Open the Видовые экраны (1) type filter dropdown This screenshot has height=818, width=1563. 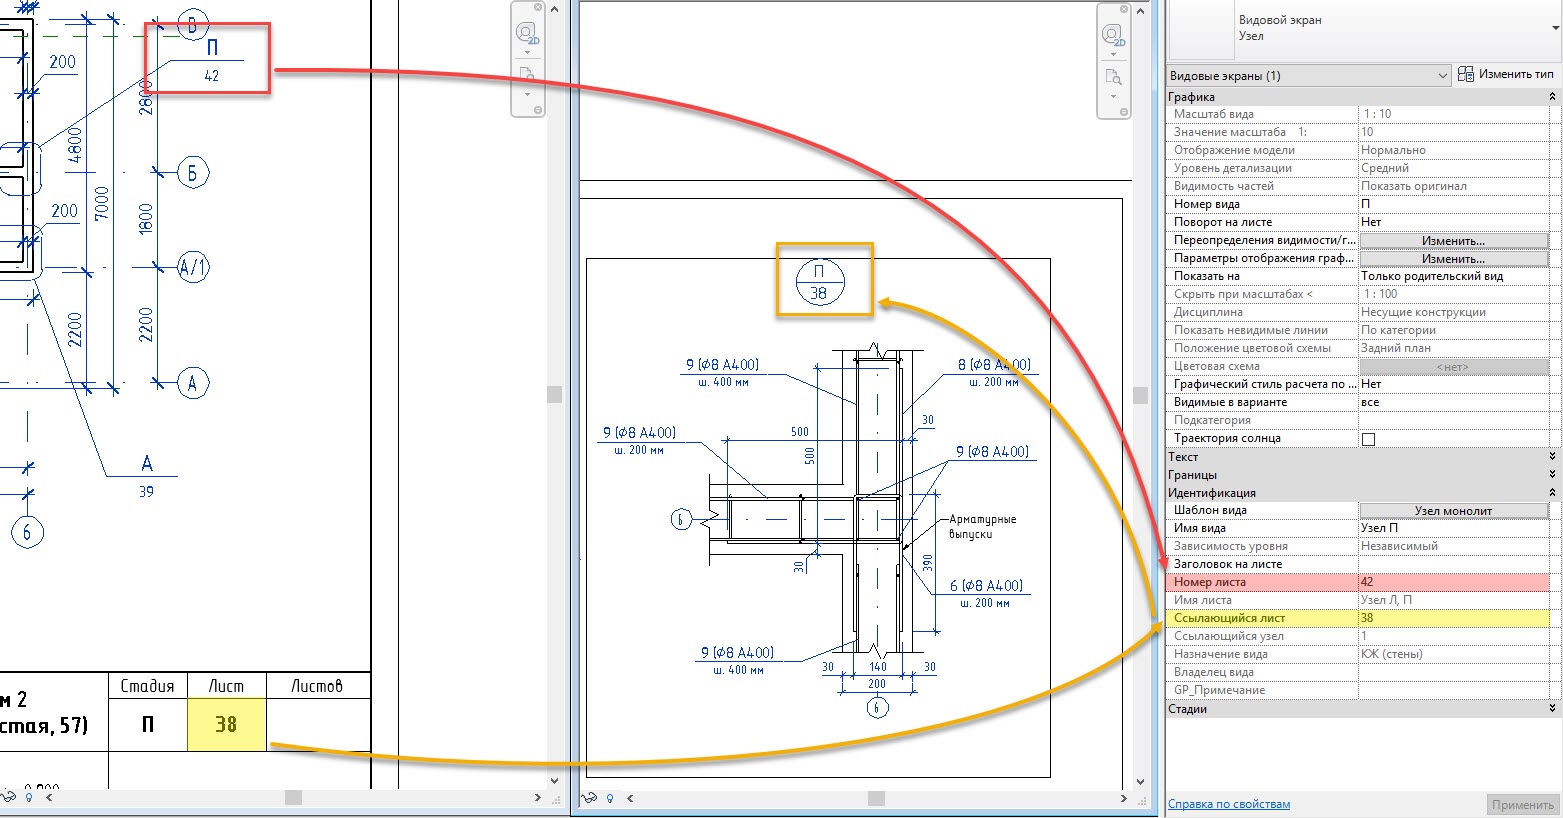(x=1309, y=76)
